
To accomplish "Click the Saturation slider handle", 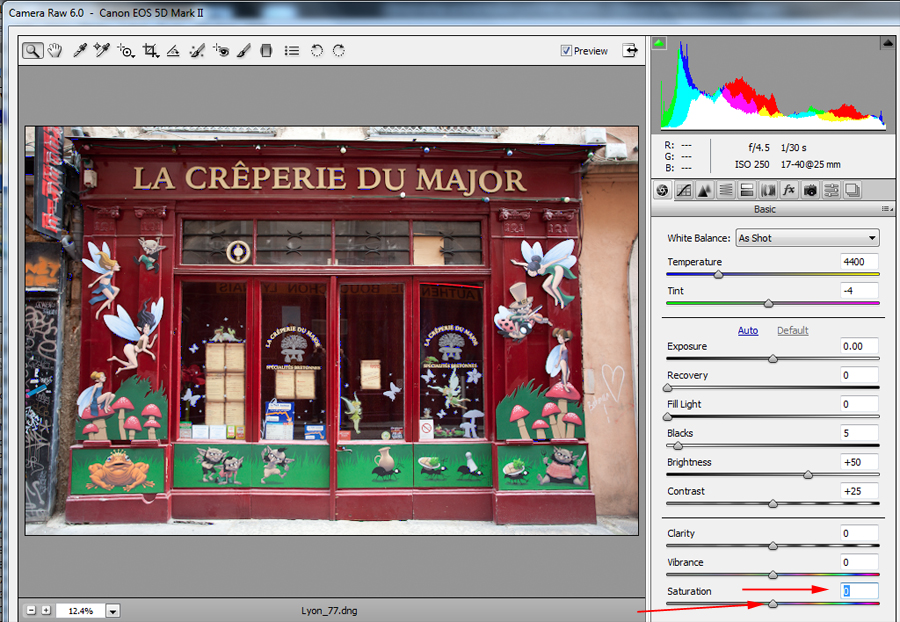I will (773, 604).
